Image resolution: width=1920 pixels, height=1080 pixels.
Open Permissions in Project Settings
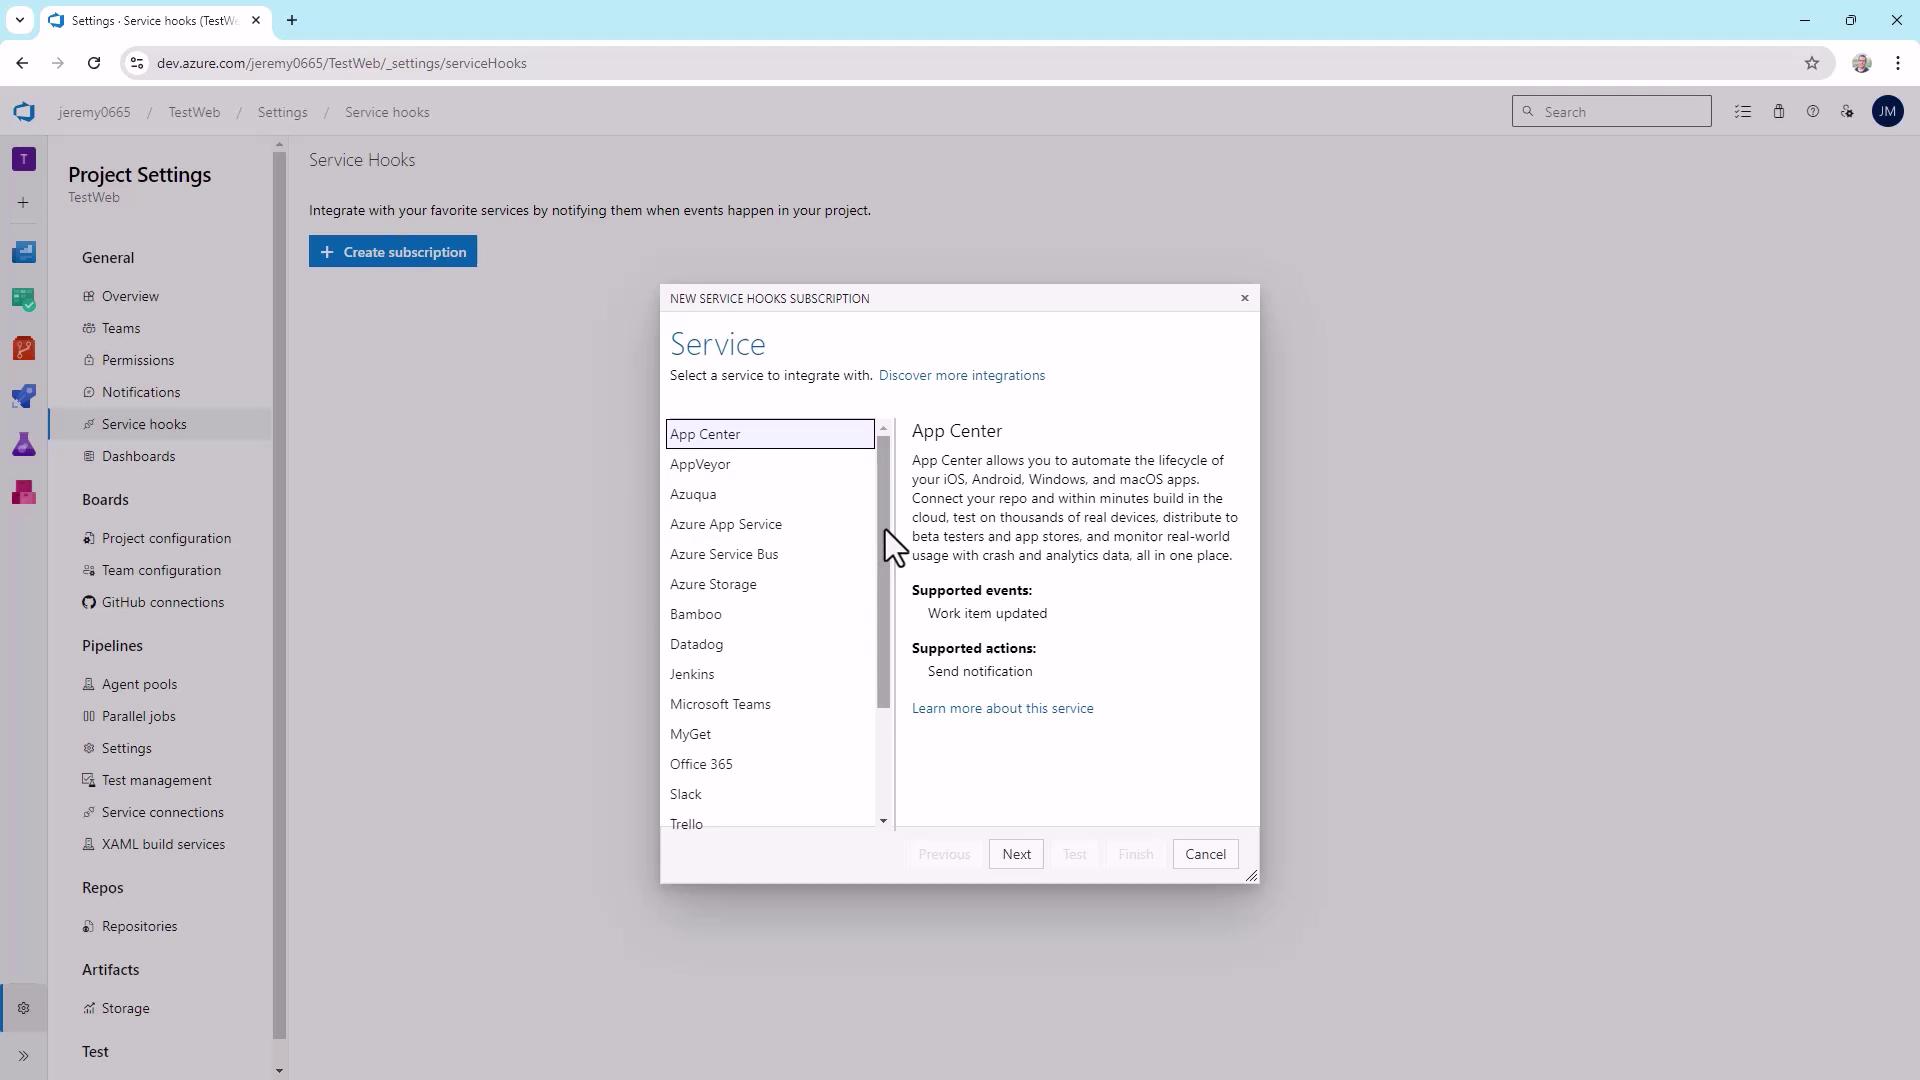[x=138, y=360]
